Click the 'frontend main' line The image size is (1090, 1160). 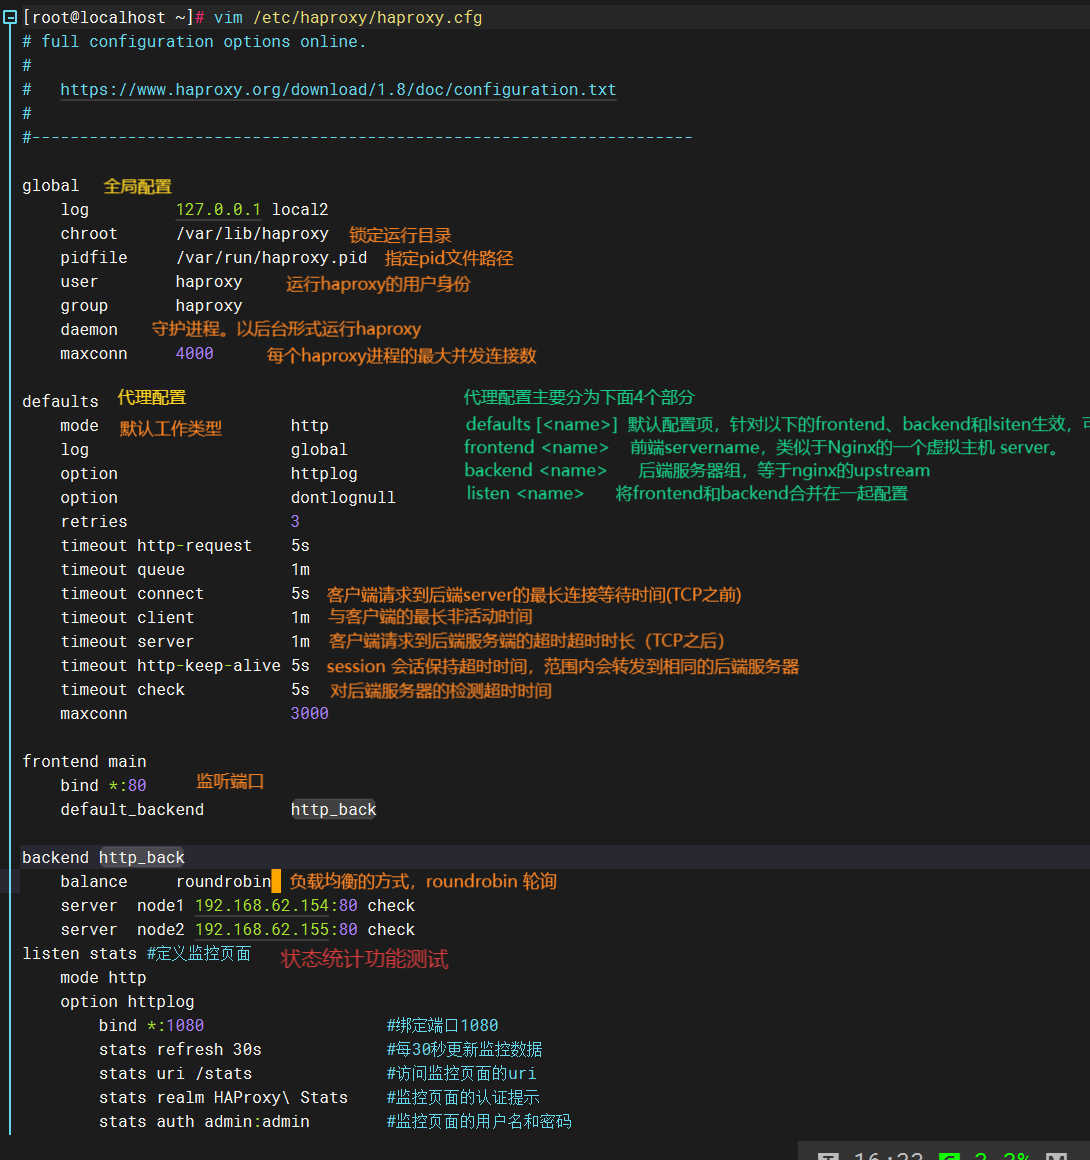pos(84,761)
